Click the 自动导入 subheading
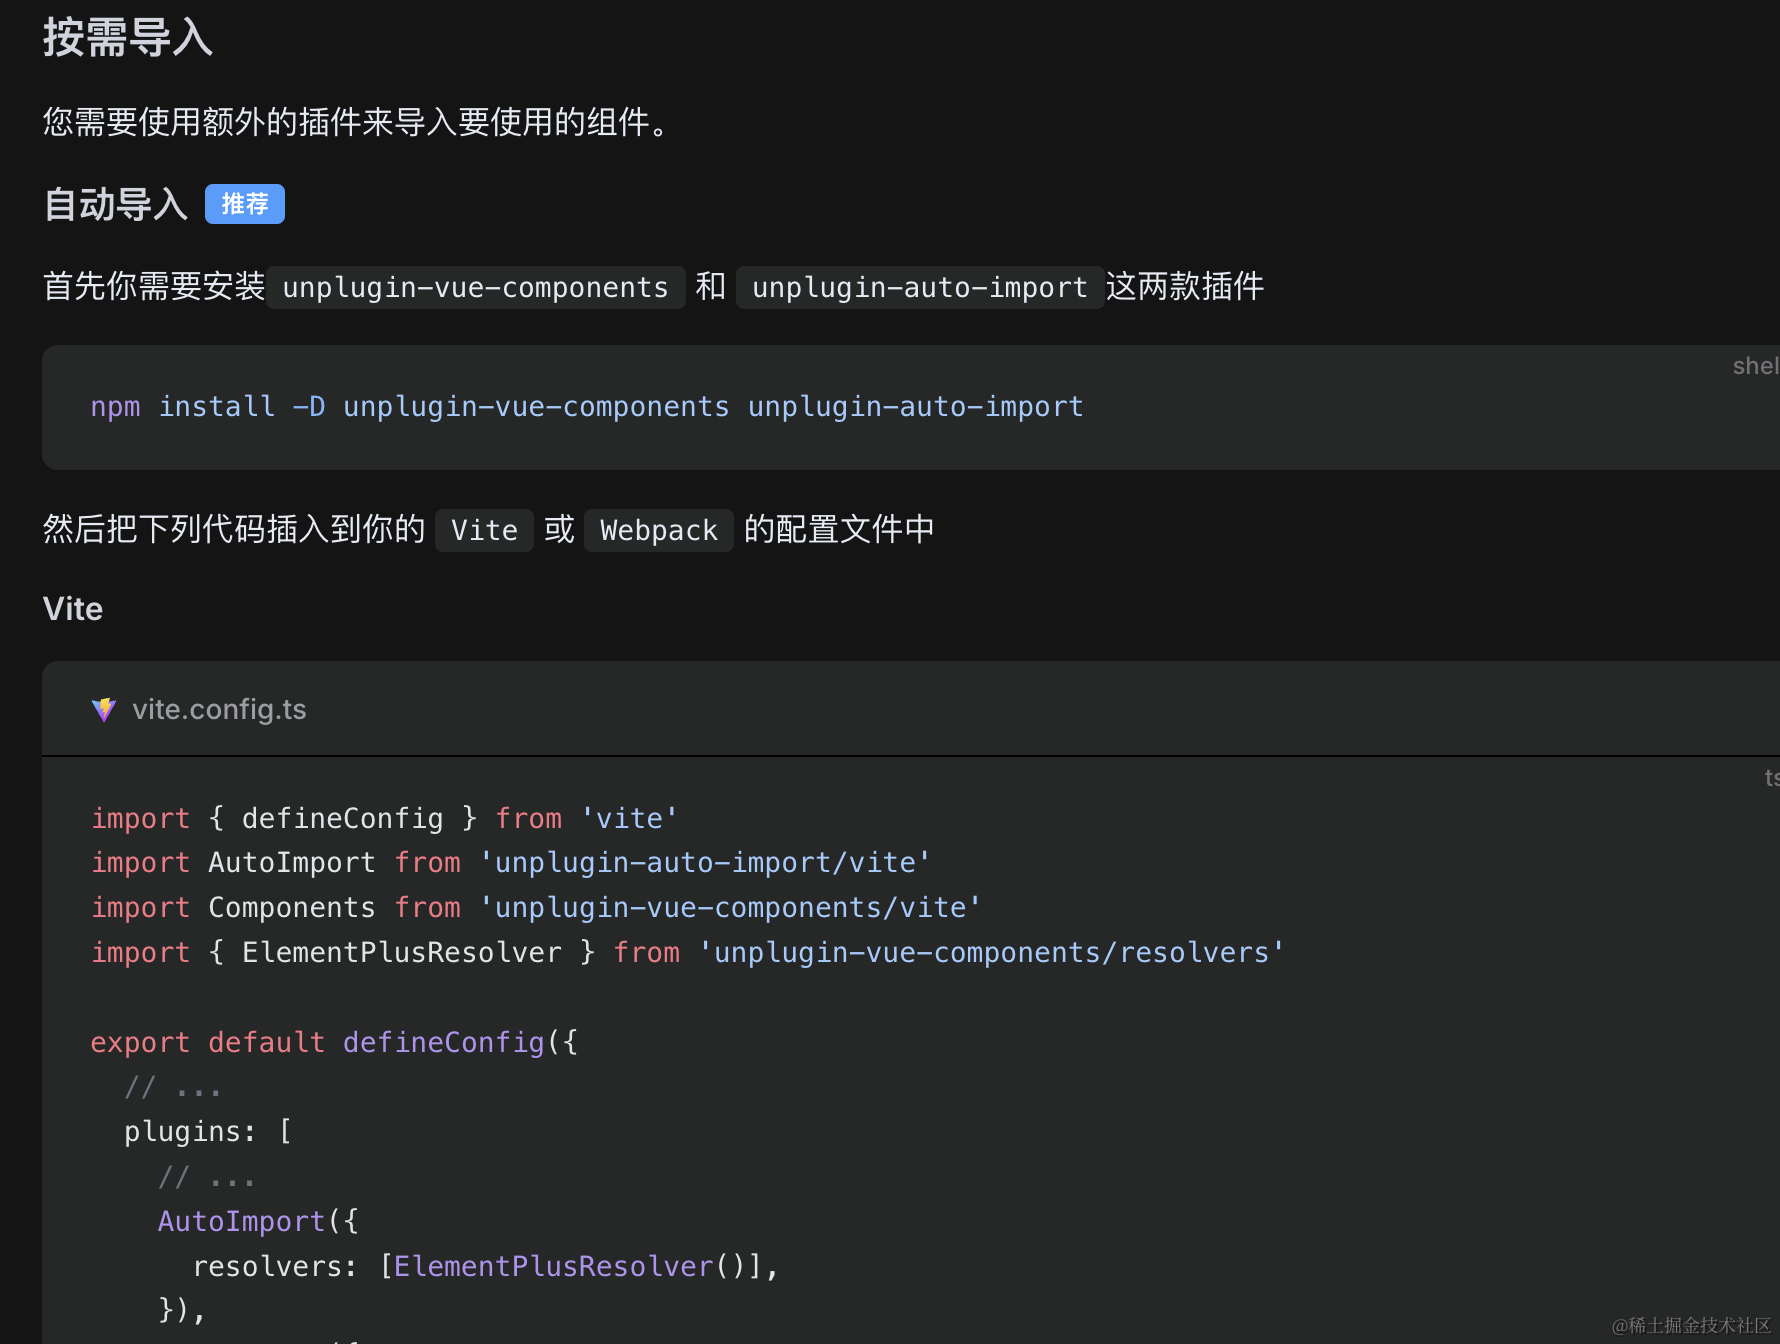Screen dimensions: 1780x1344 pos(116,204)
